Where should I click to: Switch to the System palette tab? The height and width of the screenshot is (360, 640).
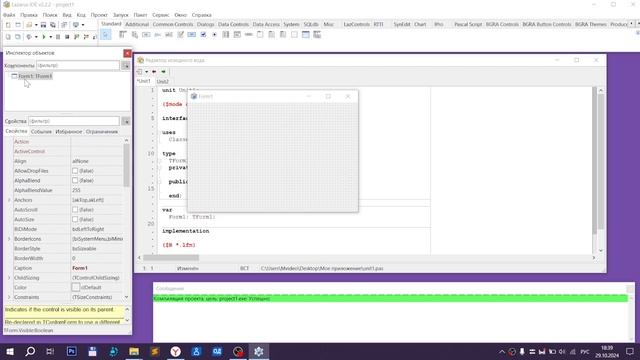291,24
